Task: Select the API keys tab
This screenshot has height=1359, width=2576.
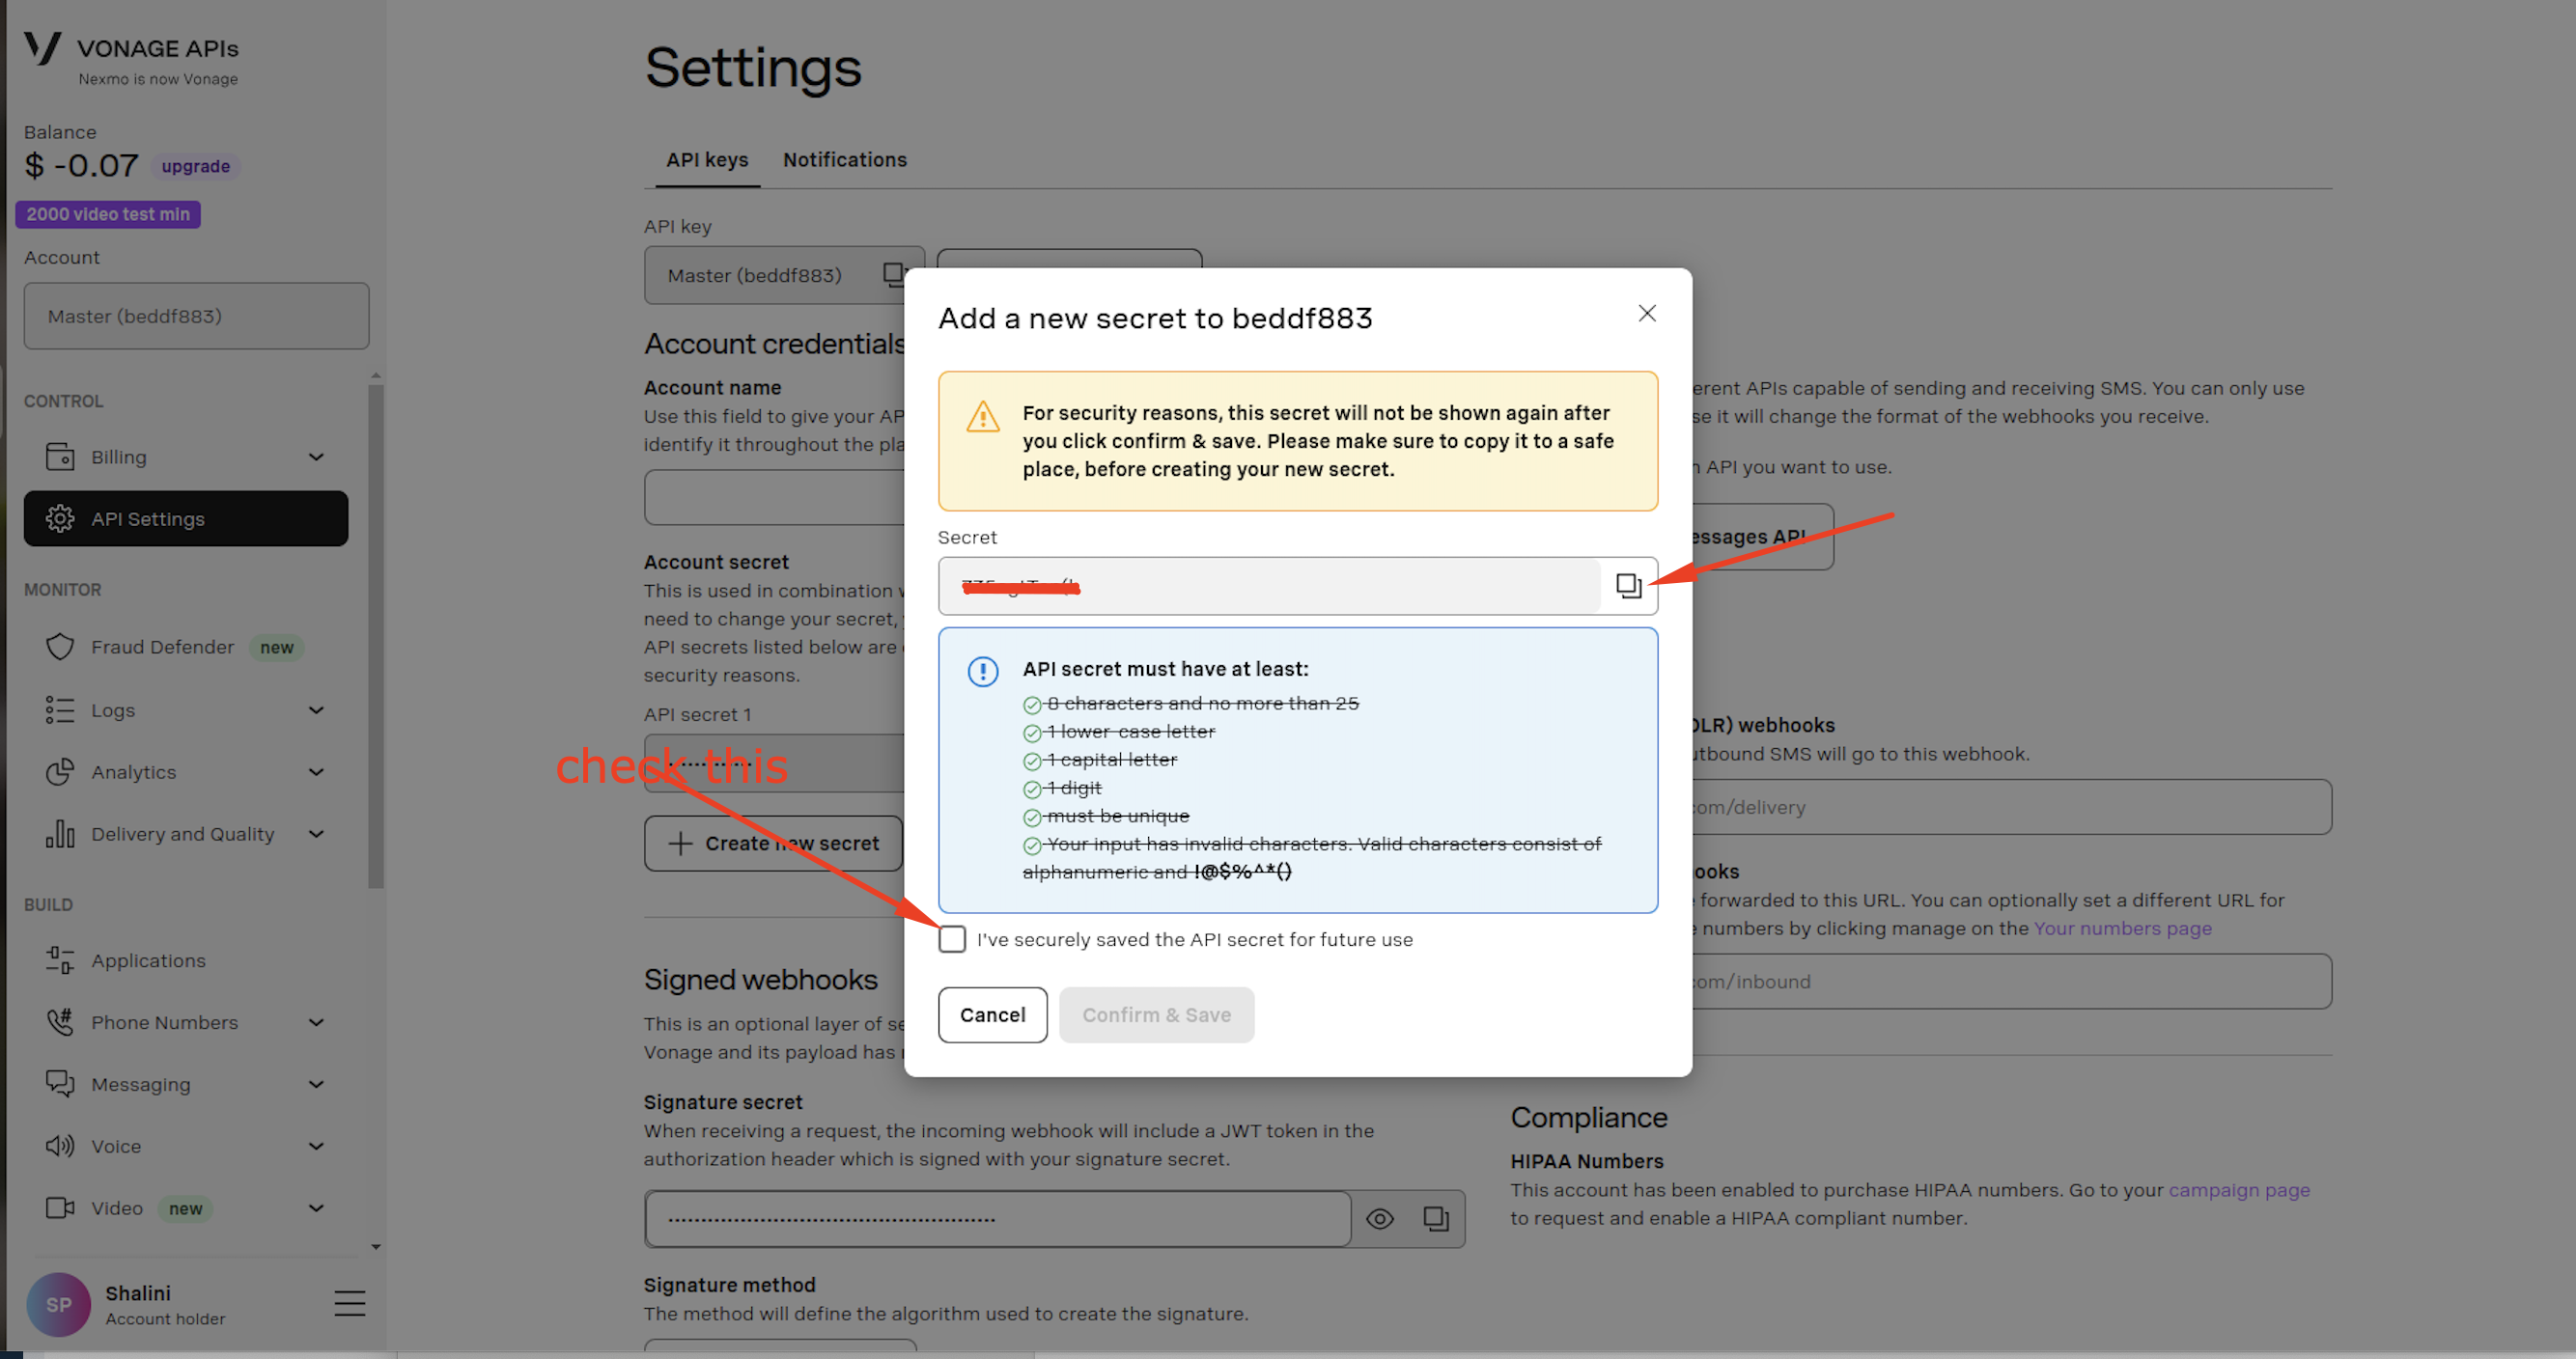Action: coord(707,160)
